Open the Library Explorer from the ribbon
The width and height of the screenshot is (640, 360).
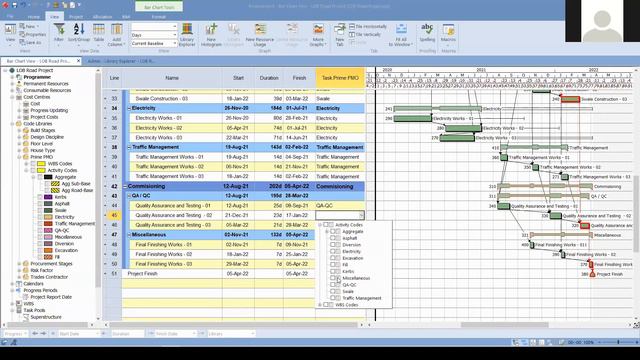coord(187,34)
